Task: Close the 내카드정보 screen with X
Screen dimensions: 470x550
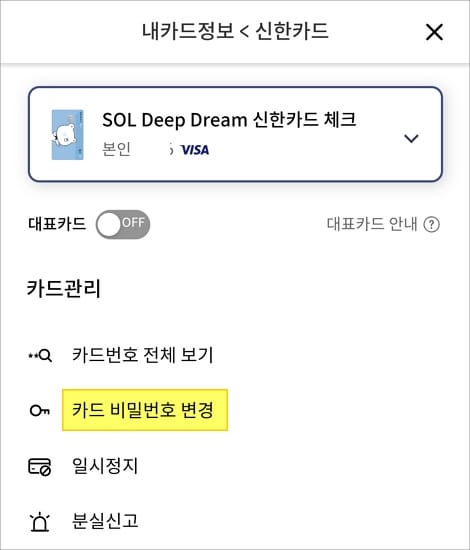Action: (434, 32)
